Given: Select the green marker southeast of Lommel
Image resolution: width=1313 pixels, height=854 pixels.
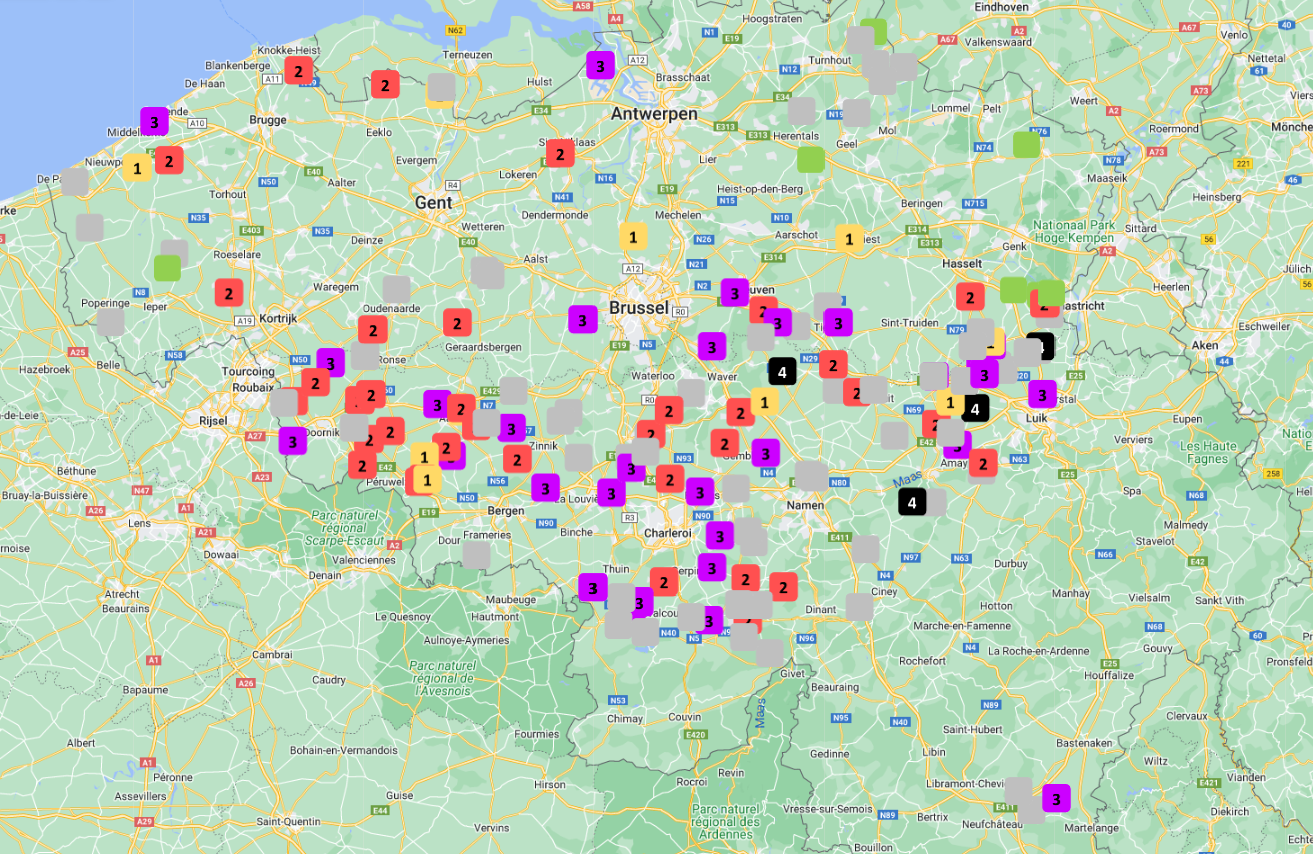Looking at the screenshot, I should coord(1026,144).
